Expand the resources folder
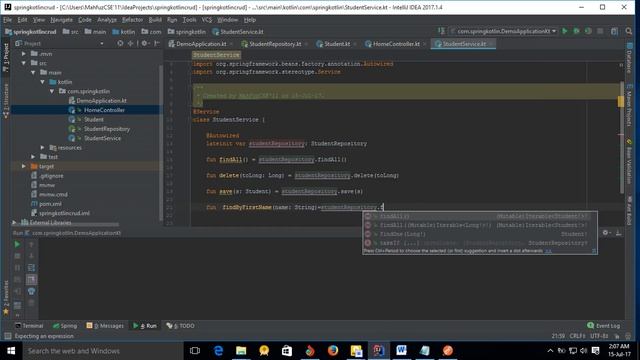 (x=42, y=147)
